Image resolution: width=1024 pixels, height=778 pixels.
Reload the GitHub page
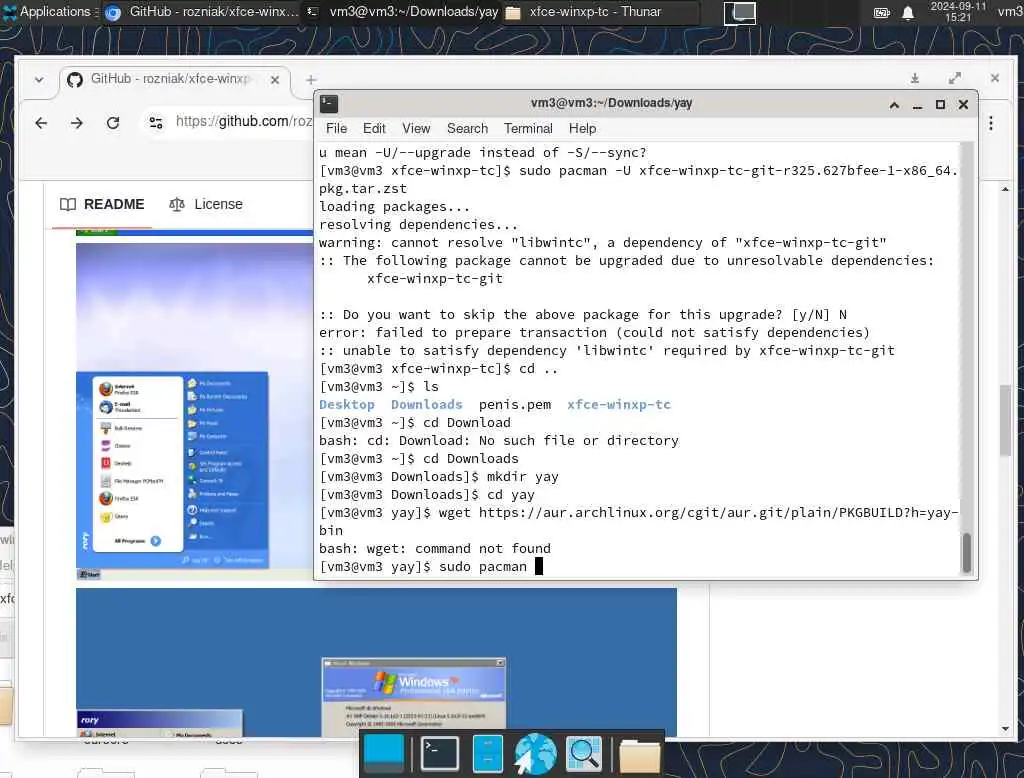113,123
